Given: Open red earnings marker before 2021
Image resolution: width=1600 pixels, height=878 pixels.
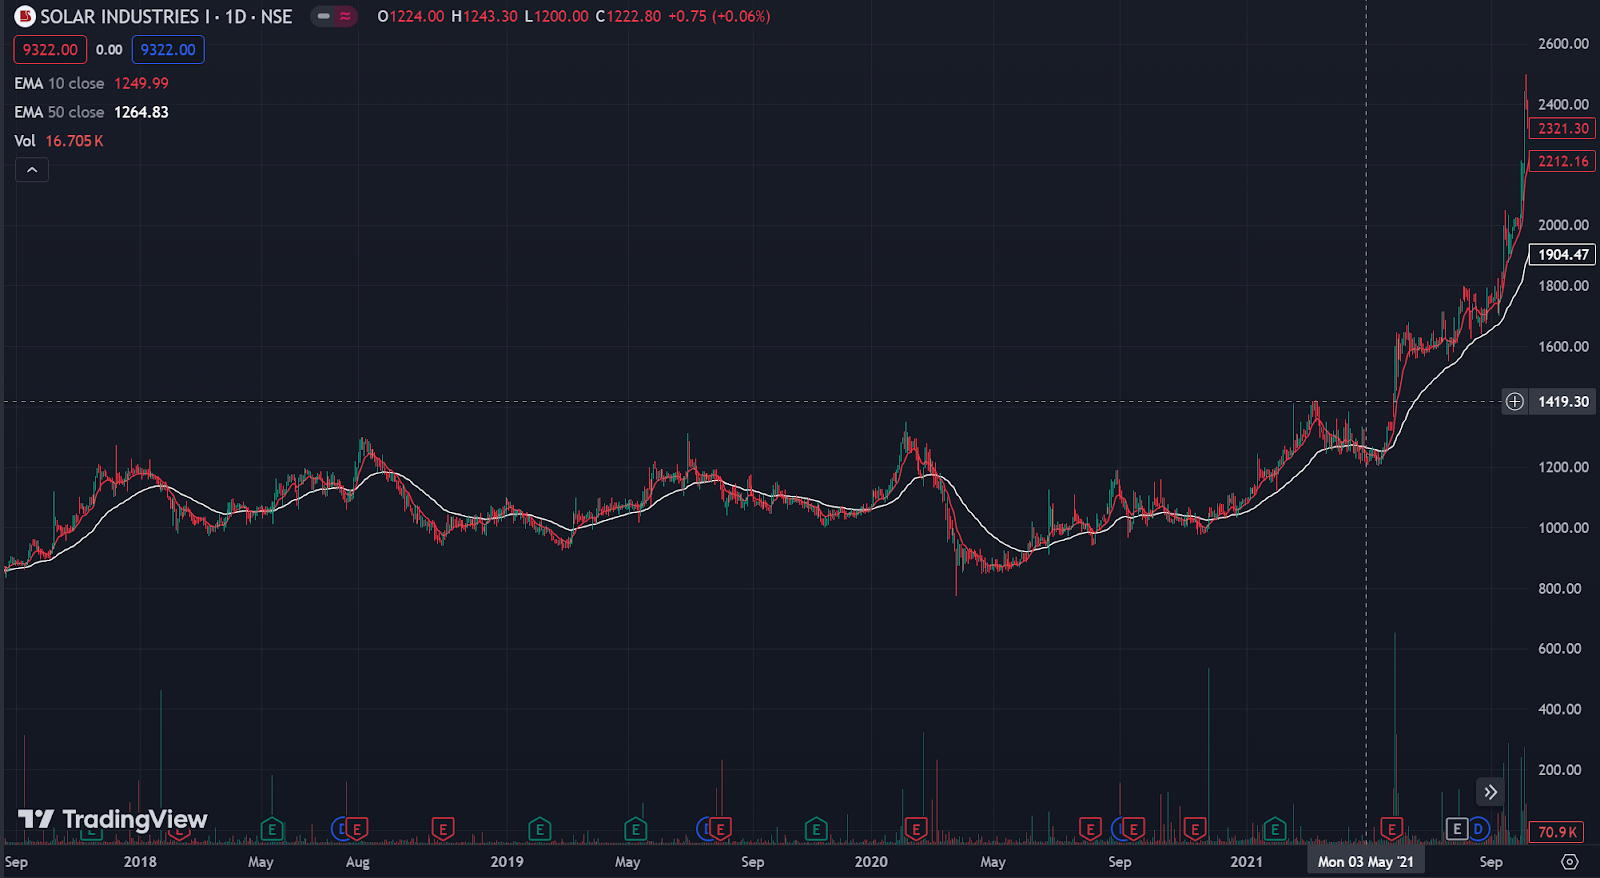Looking at the screenshot, I should coord(1194,829).
